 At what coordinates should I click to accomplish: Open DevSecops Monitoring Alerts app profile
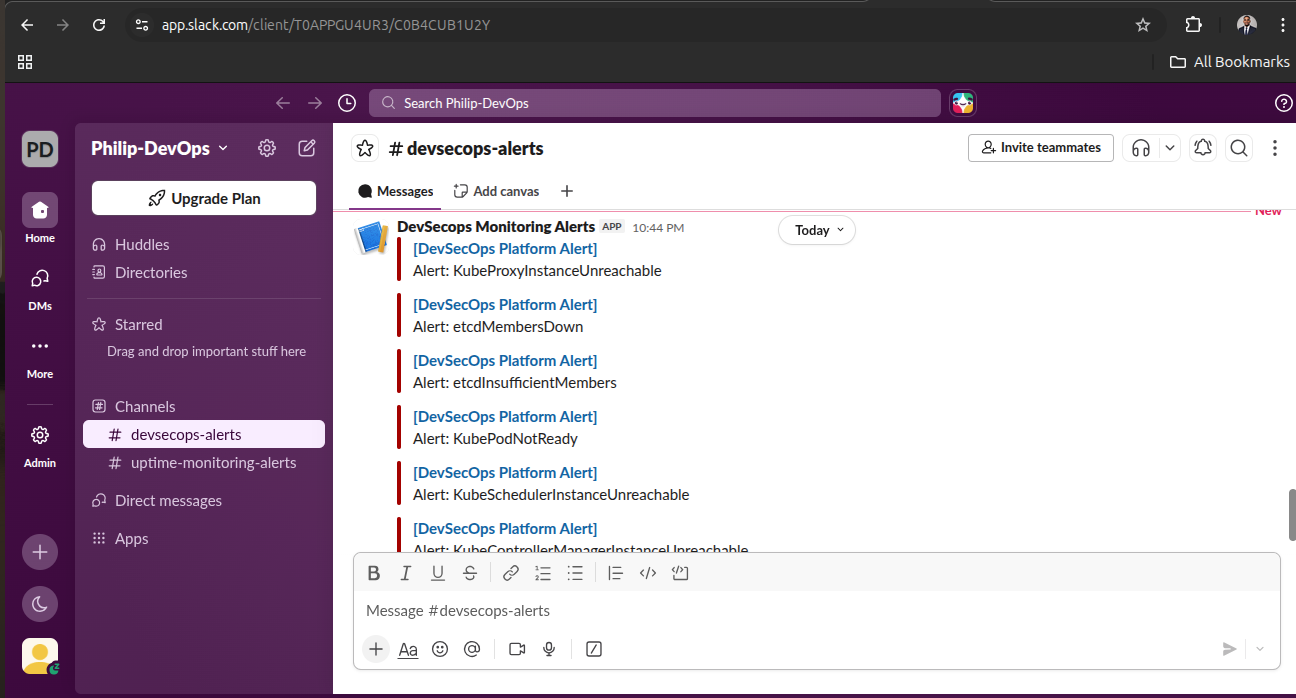point(496,227)
